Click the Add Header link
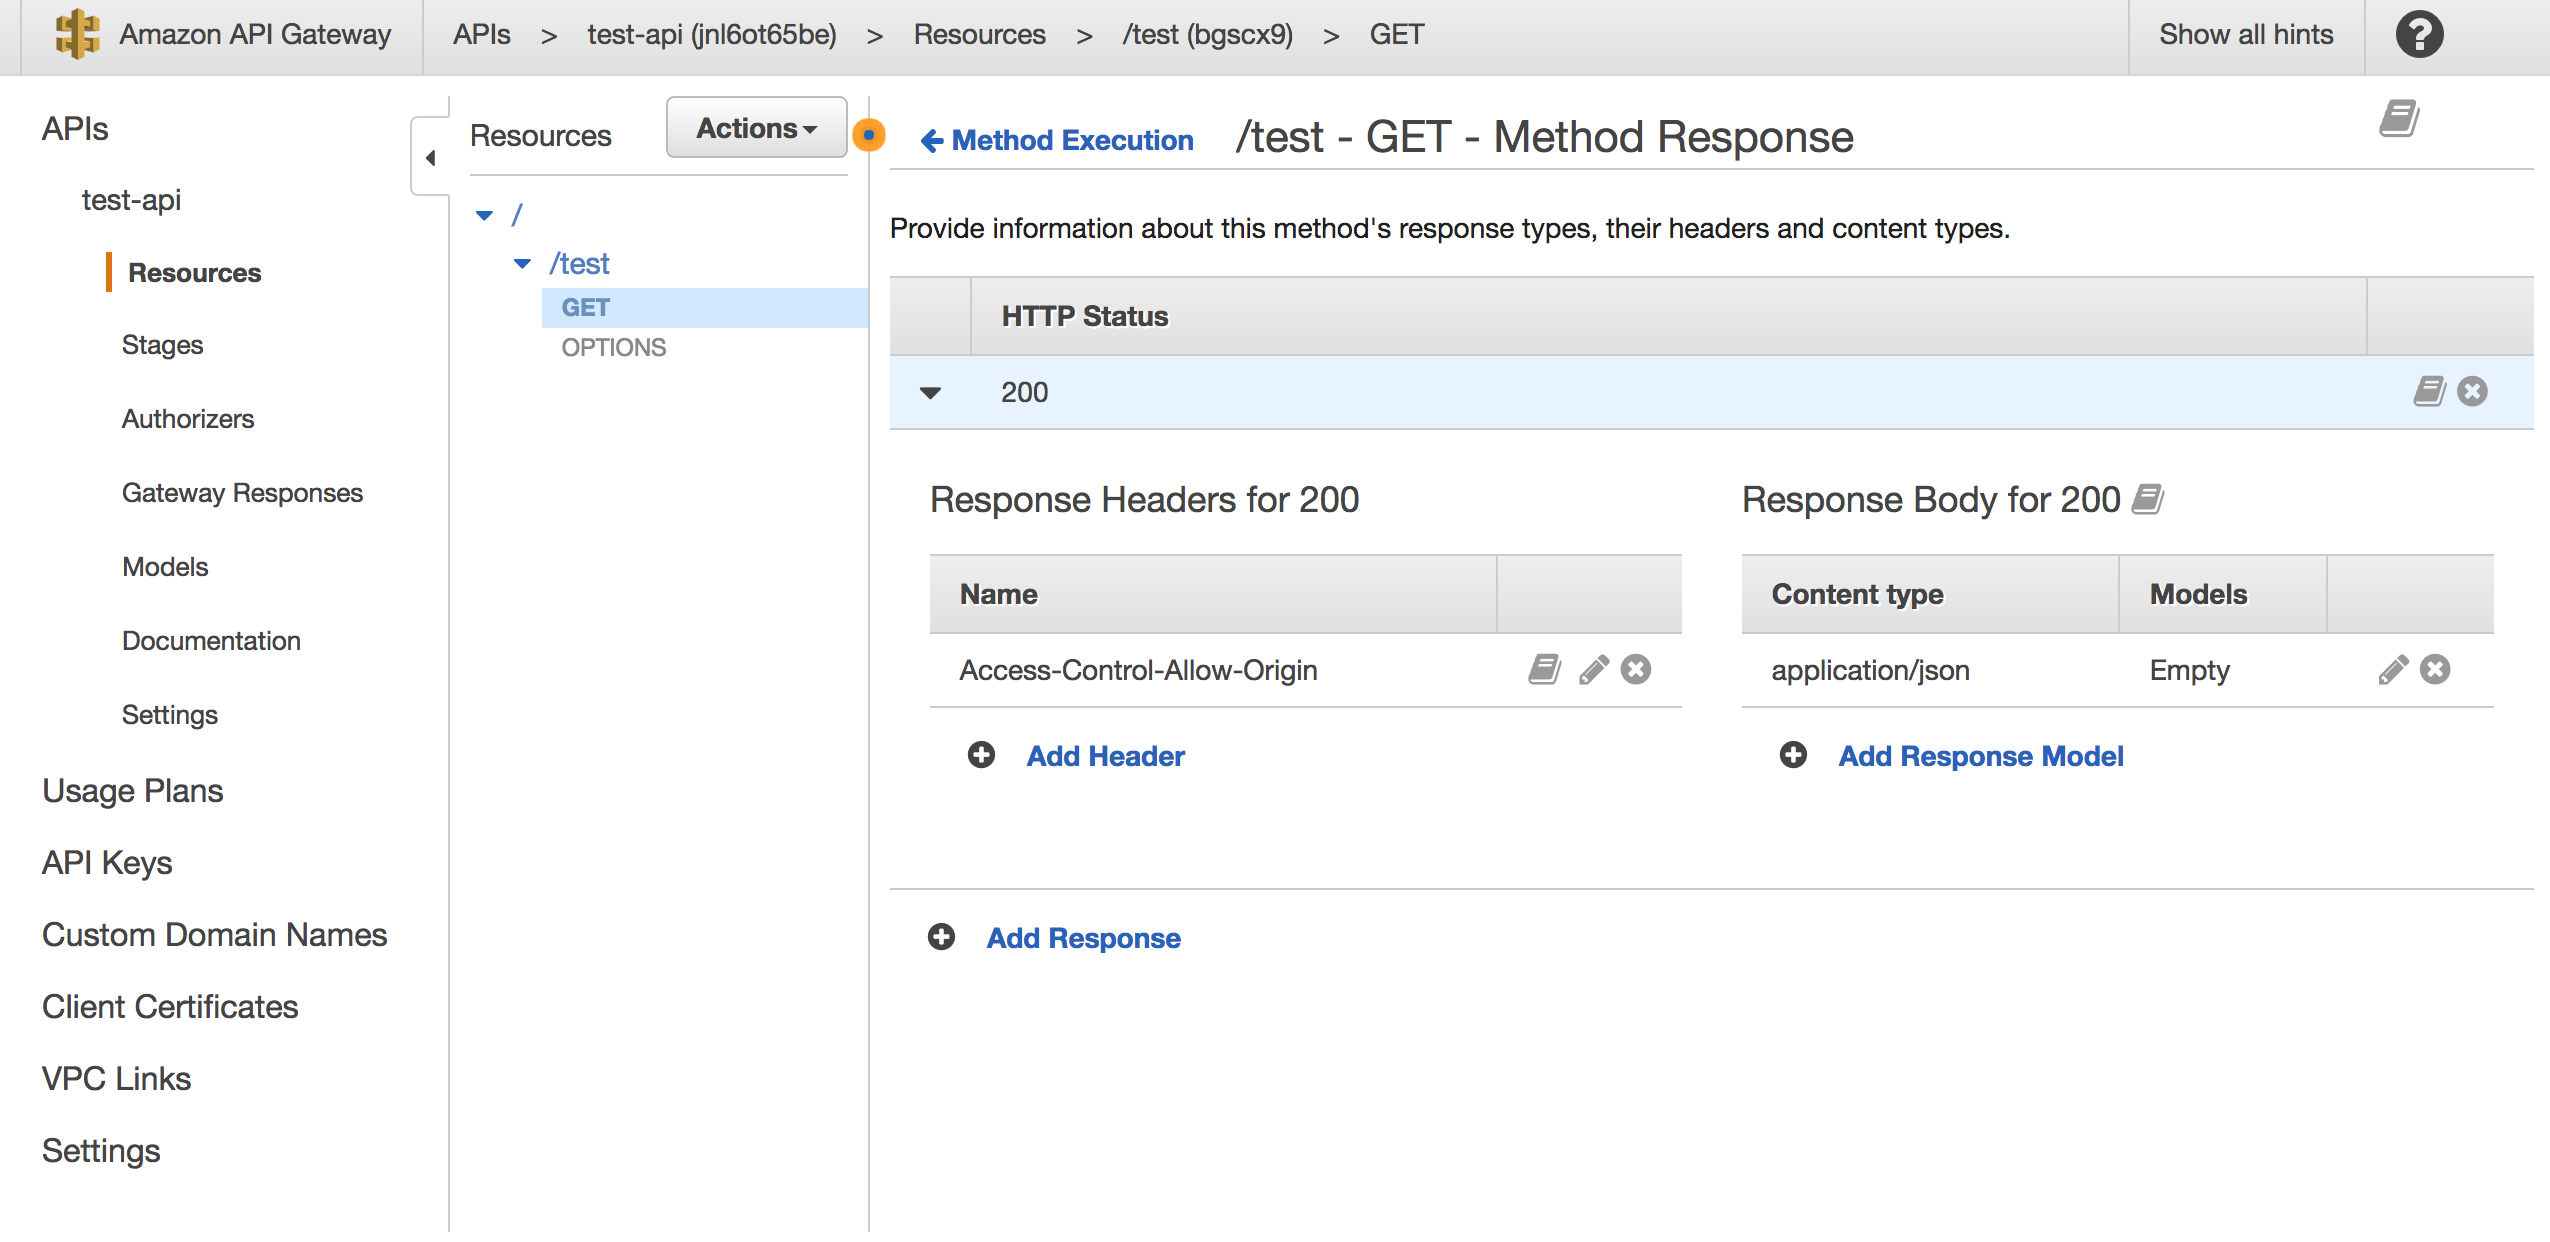The width and height of the screenshot is (2550, 1242). 1105,756
